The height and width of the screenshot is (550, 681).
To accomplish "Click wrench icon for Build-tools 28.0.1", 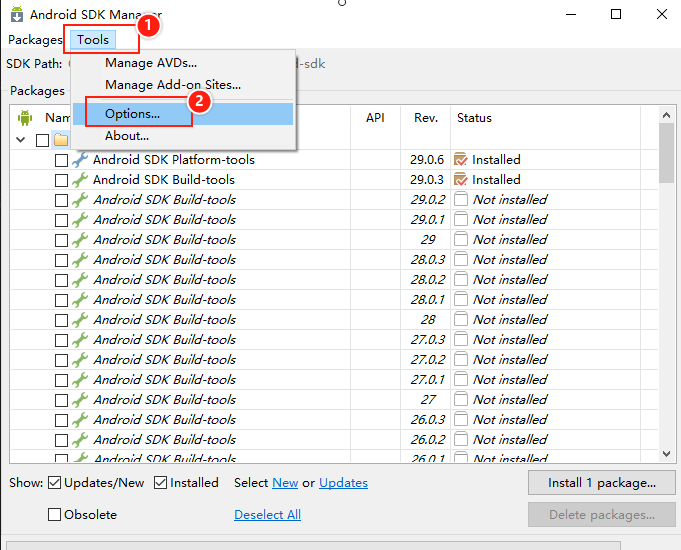I will [80, 300].
